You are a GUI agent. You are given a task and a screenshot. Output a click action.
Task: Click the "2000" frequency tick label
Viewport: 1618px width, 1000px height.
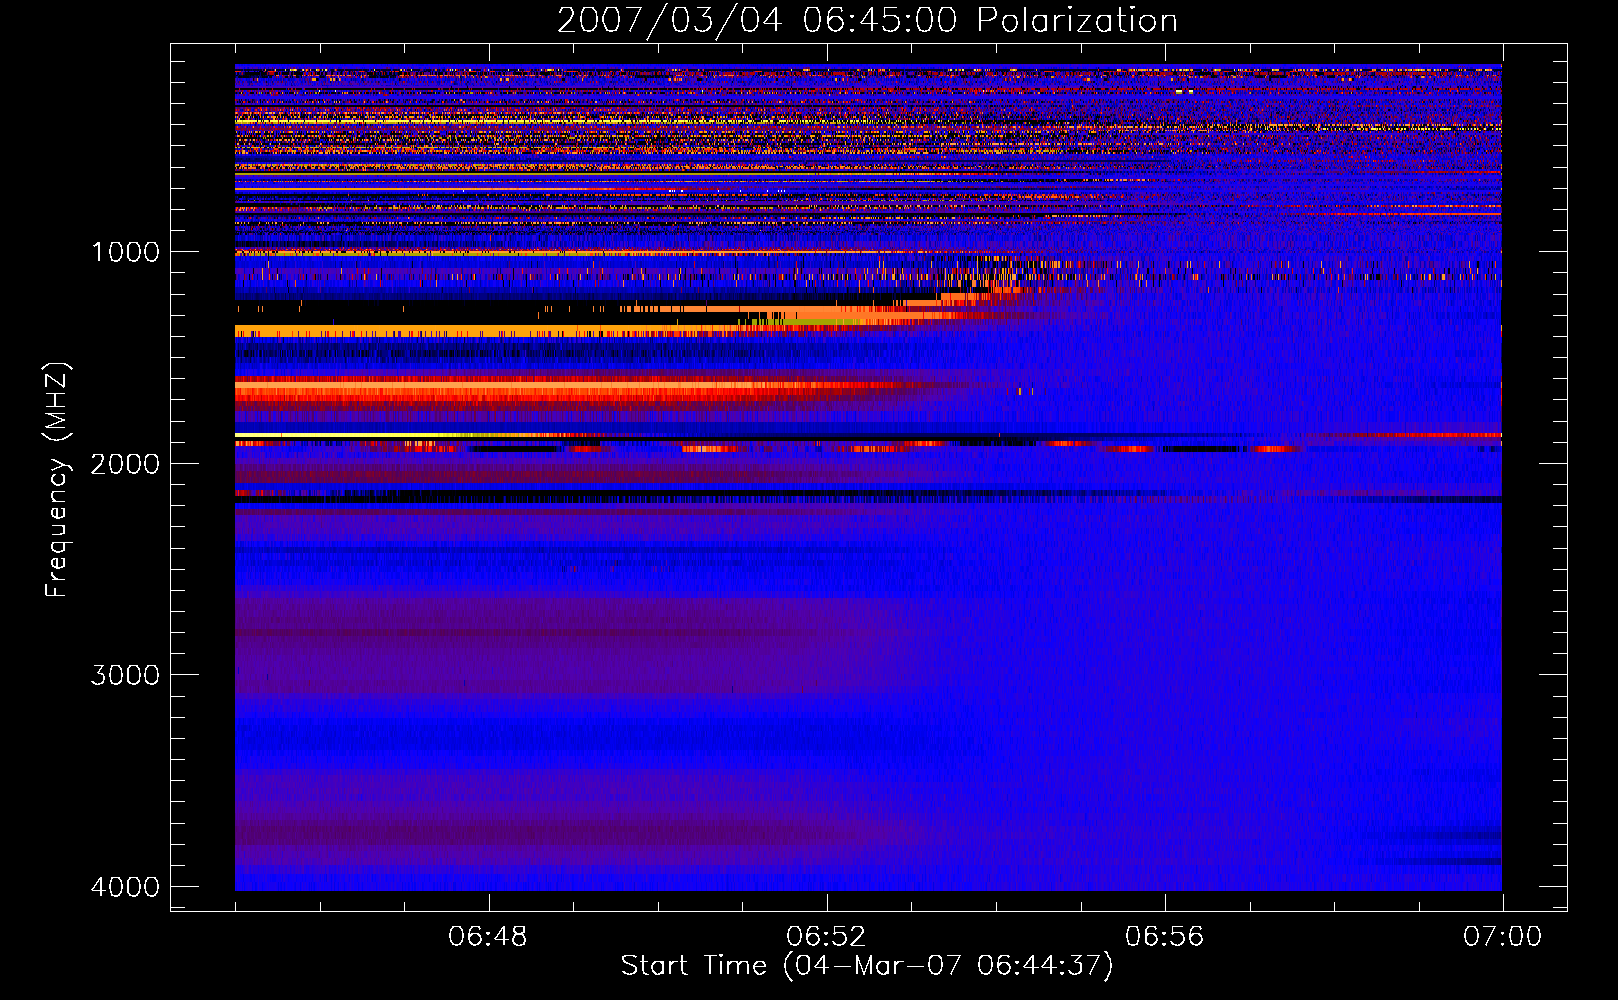[x=125, y=464]
